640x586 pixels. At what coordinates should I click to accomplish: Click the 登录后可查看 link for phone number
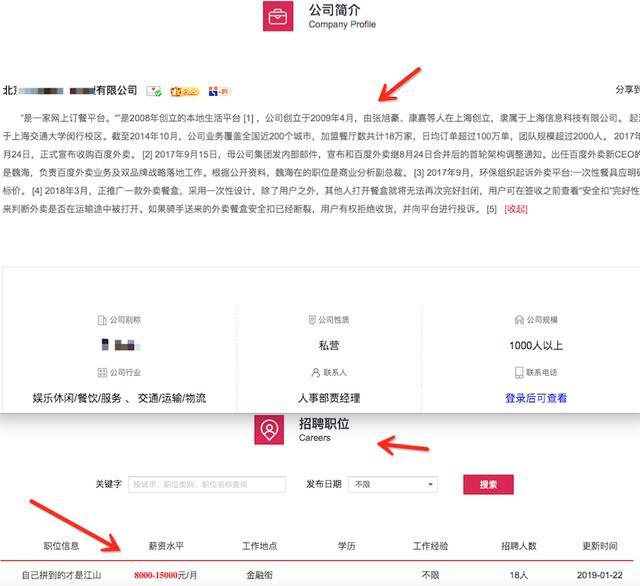[x=536, y=398]
